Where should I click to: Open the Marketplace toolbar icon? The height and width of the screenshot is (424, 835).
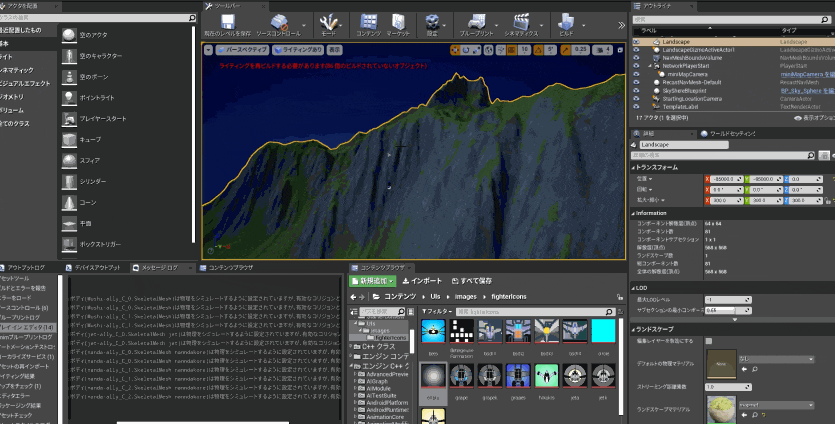tap(398, 22)
